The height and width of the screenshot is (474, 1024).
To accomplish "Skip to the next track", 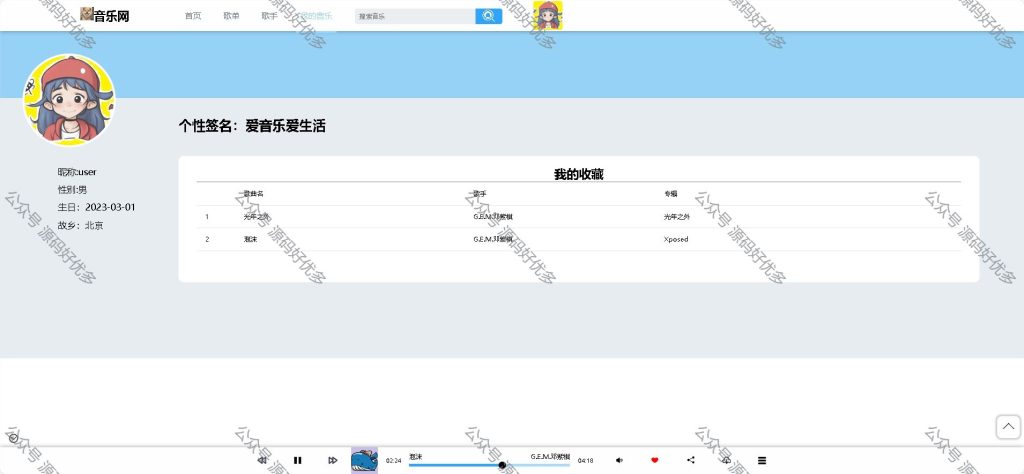I will point(332,460).
